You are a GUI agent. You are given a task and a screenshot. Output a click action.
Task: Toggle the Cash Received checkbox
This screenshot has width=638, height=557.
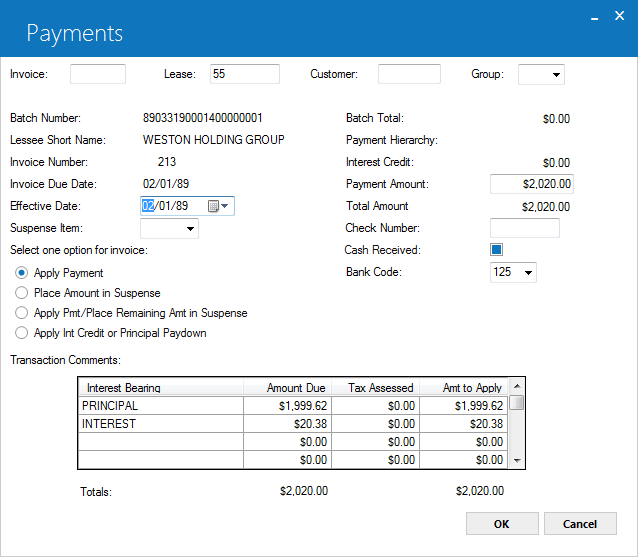click(496, 249)
